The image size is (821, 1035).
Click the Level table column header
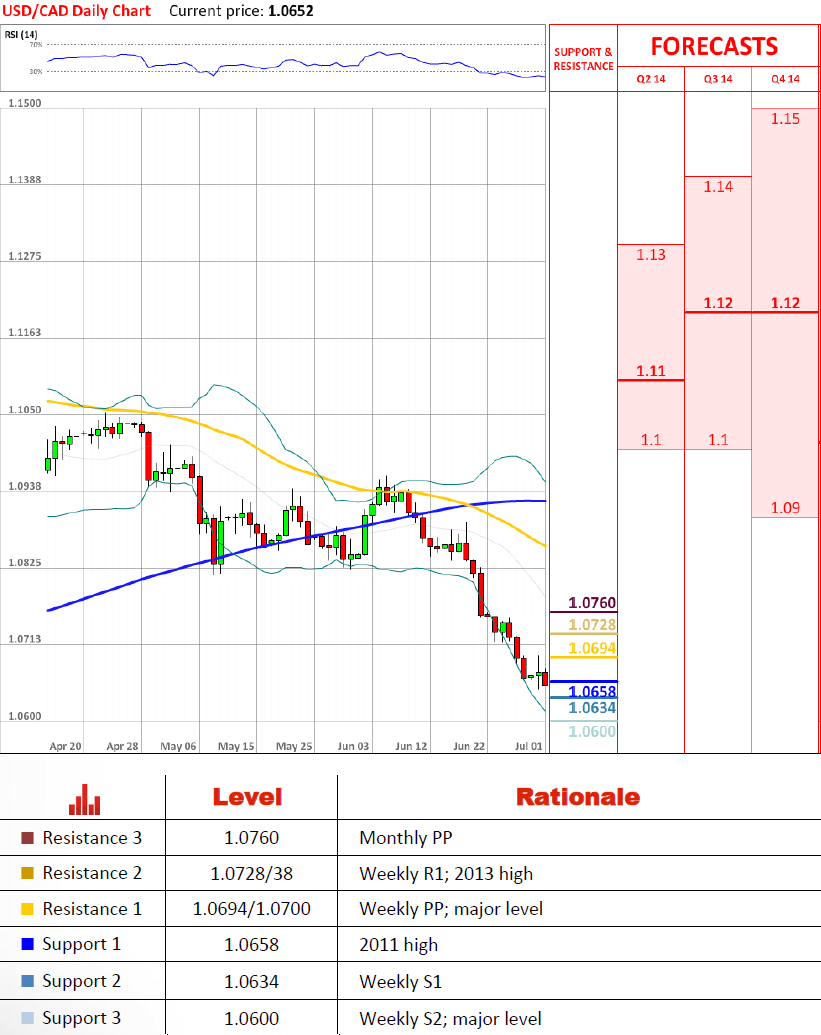point(247,797)
